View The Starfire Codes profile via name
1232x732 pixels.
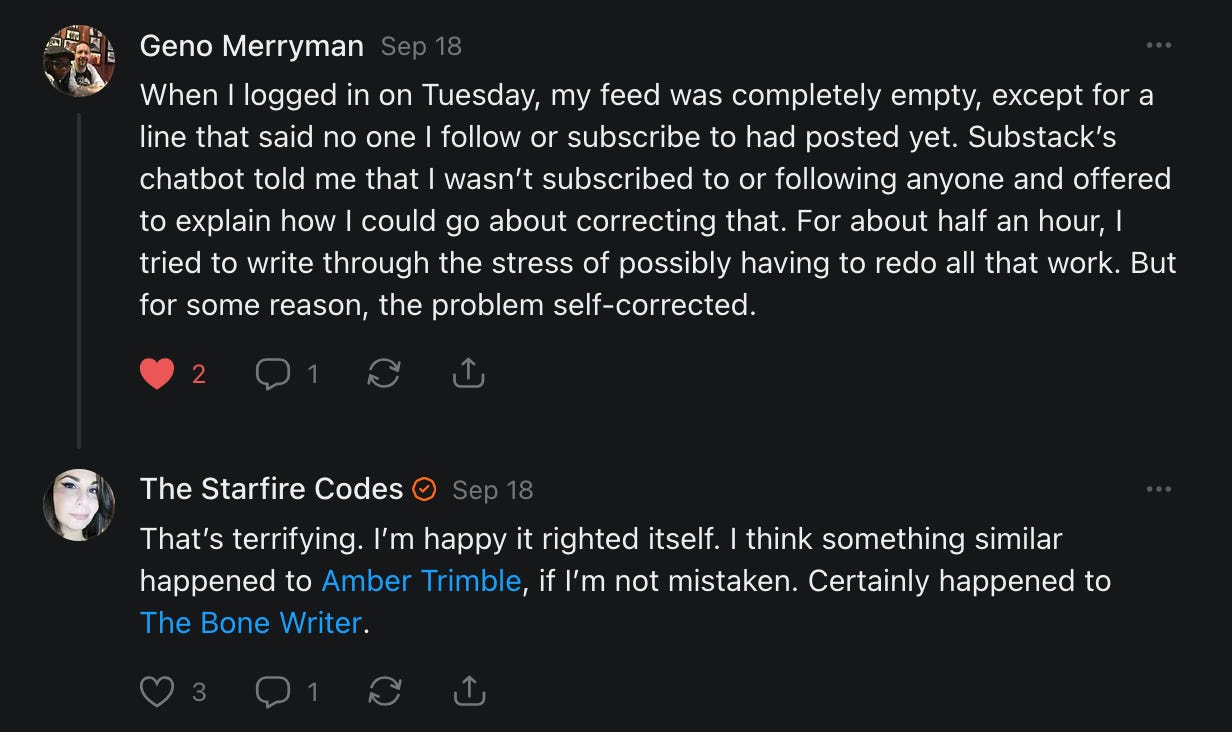(x=271, y=489)
